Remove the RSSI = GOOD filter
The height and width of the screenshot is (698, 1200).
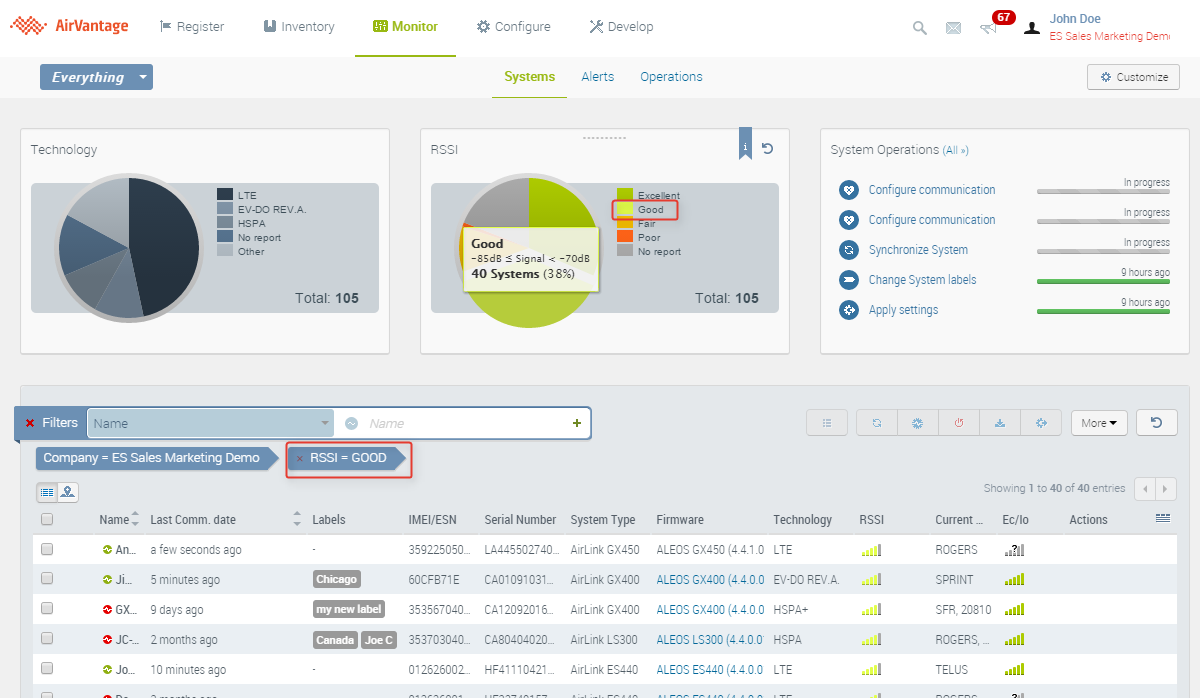(300, 459)
